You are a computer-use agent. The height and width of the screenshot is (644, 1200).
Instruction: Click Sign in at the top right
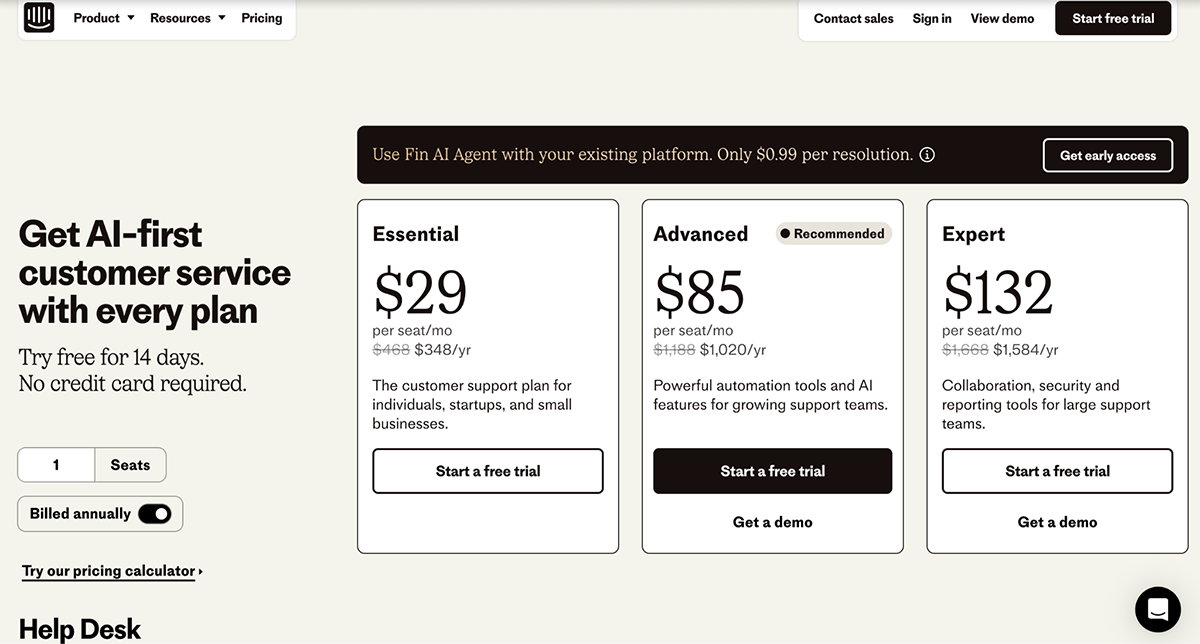tap(931, 18)
